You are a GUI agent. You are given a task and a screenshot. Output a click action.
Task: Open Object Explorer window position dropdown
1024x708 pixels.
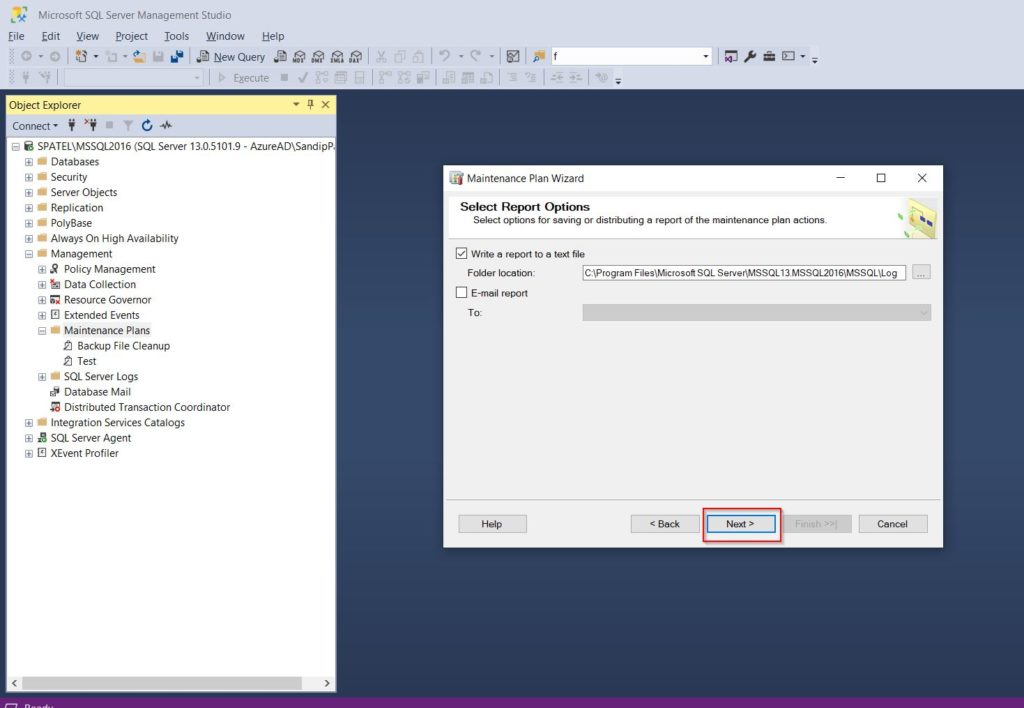(x=296, y=105)
